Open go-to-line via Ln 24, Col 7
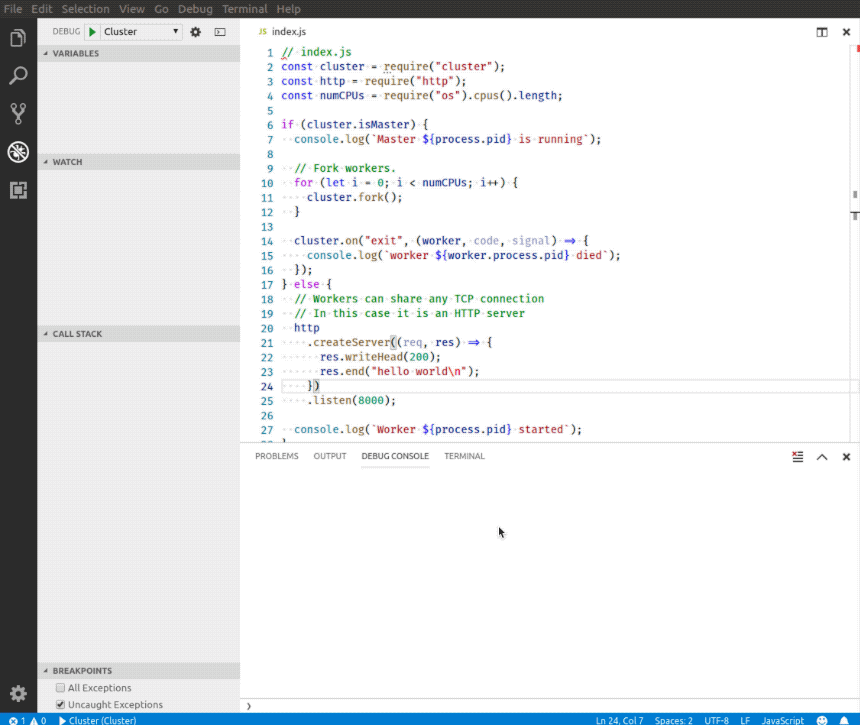This screenshot has height=725, width=860. 620,720
